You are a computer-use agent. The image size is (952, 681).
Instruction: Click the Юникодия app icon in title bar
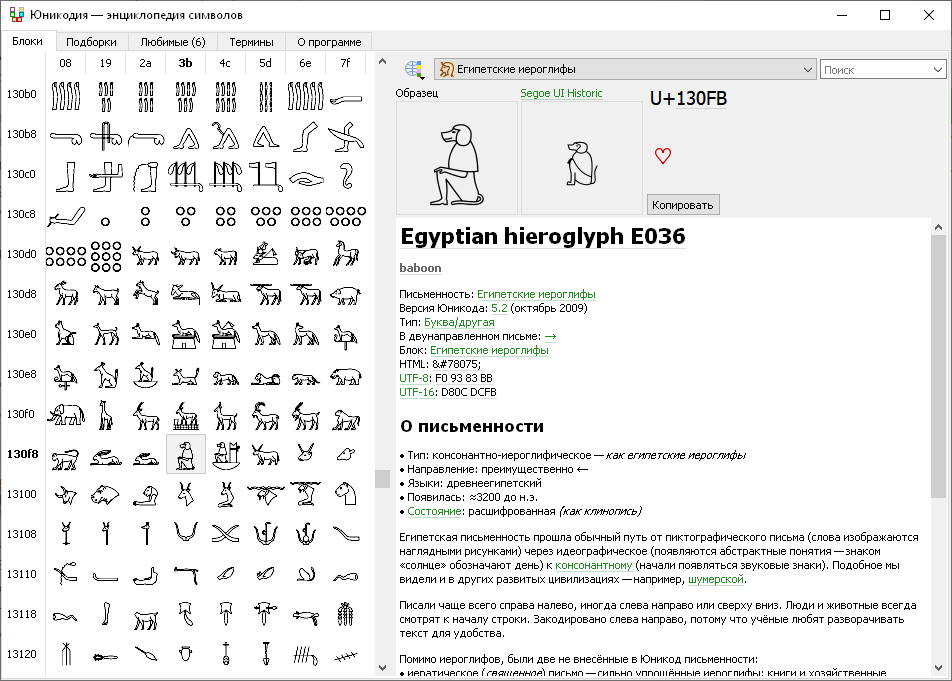click(x=16, y=15)
